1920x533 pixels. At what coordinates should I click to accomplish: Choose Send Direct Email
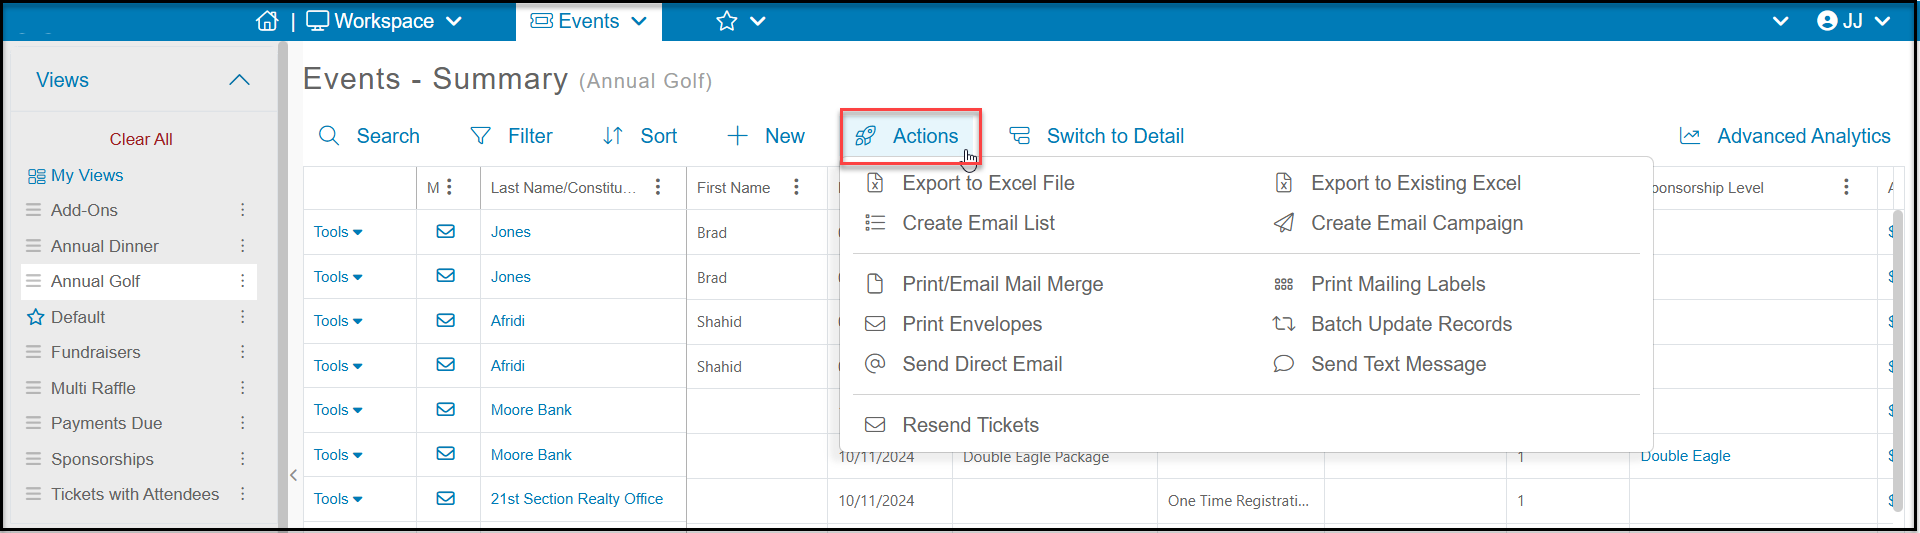[x=963, y=364]
